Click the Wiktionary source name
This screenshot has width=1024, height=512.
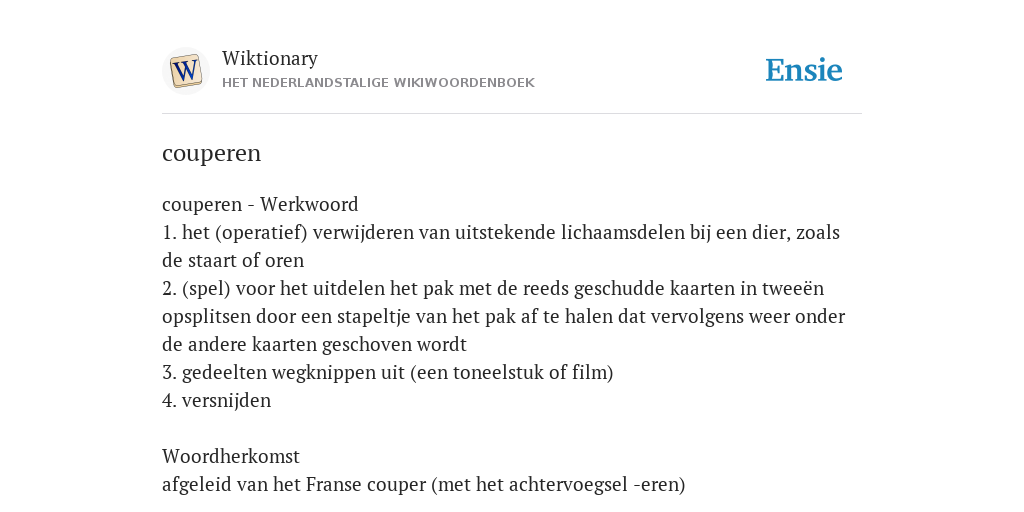coord(270,58)
